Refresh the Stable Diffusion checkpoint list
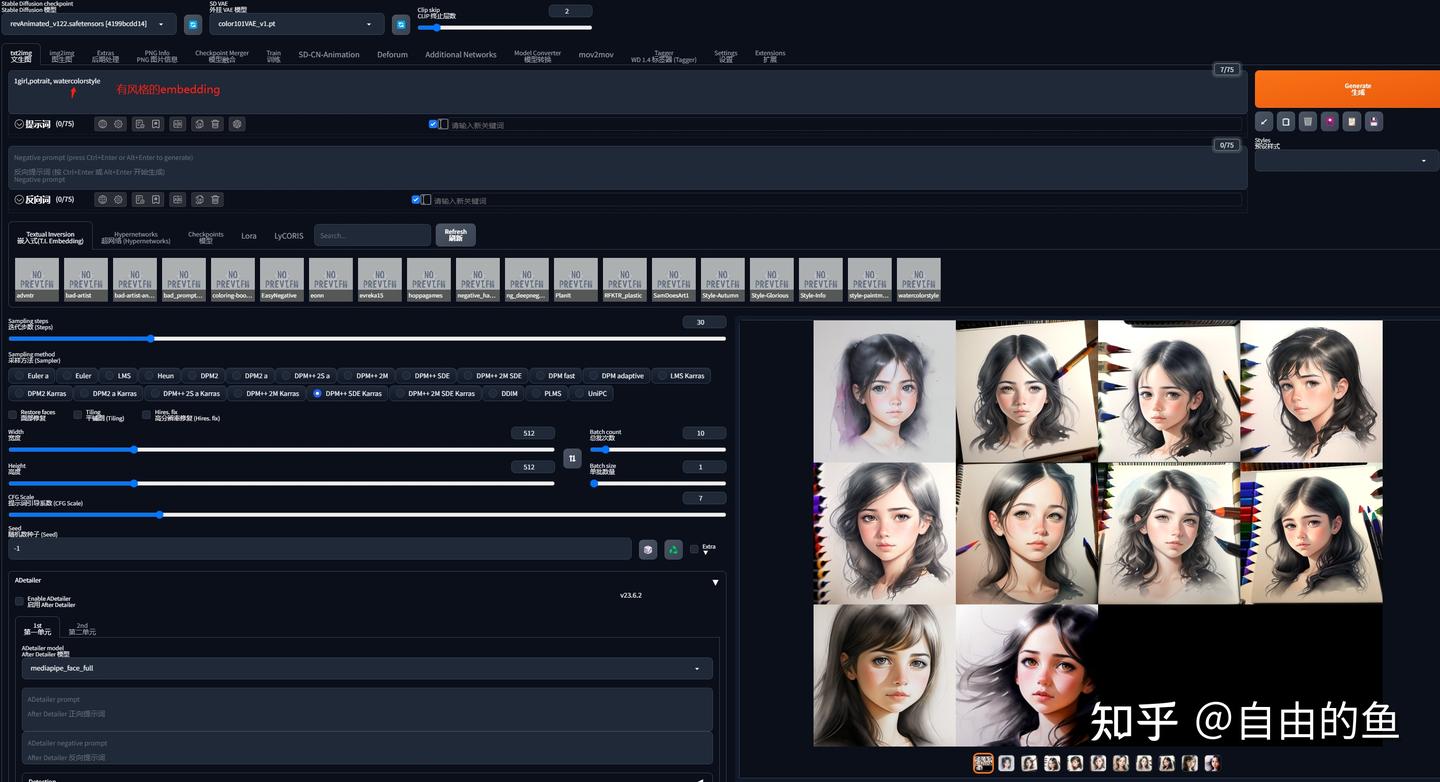This screenshot has height=782, width=1440. (193, 24)
